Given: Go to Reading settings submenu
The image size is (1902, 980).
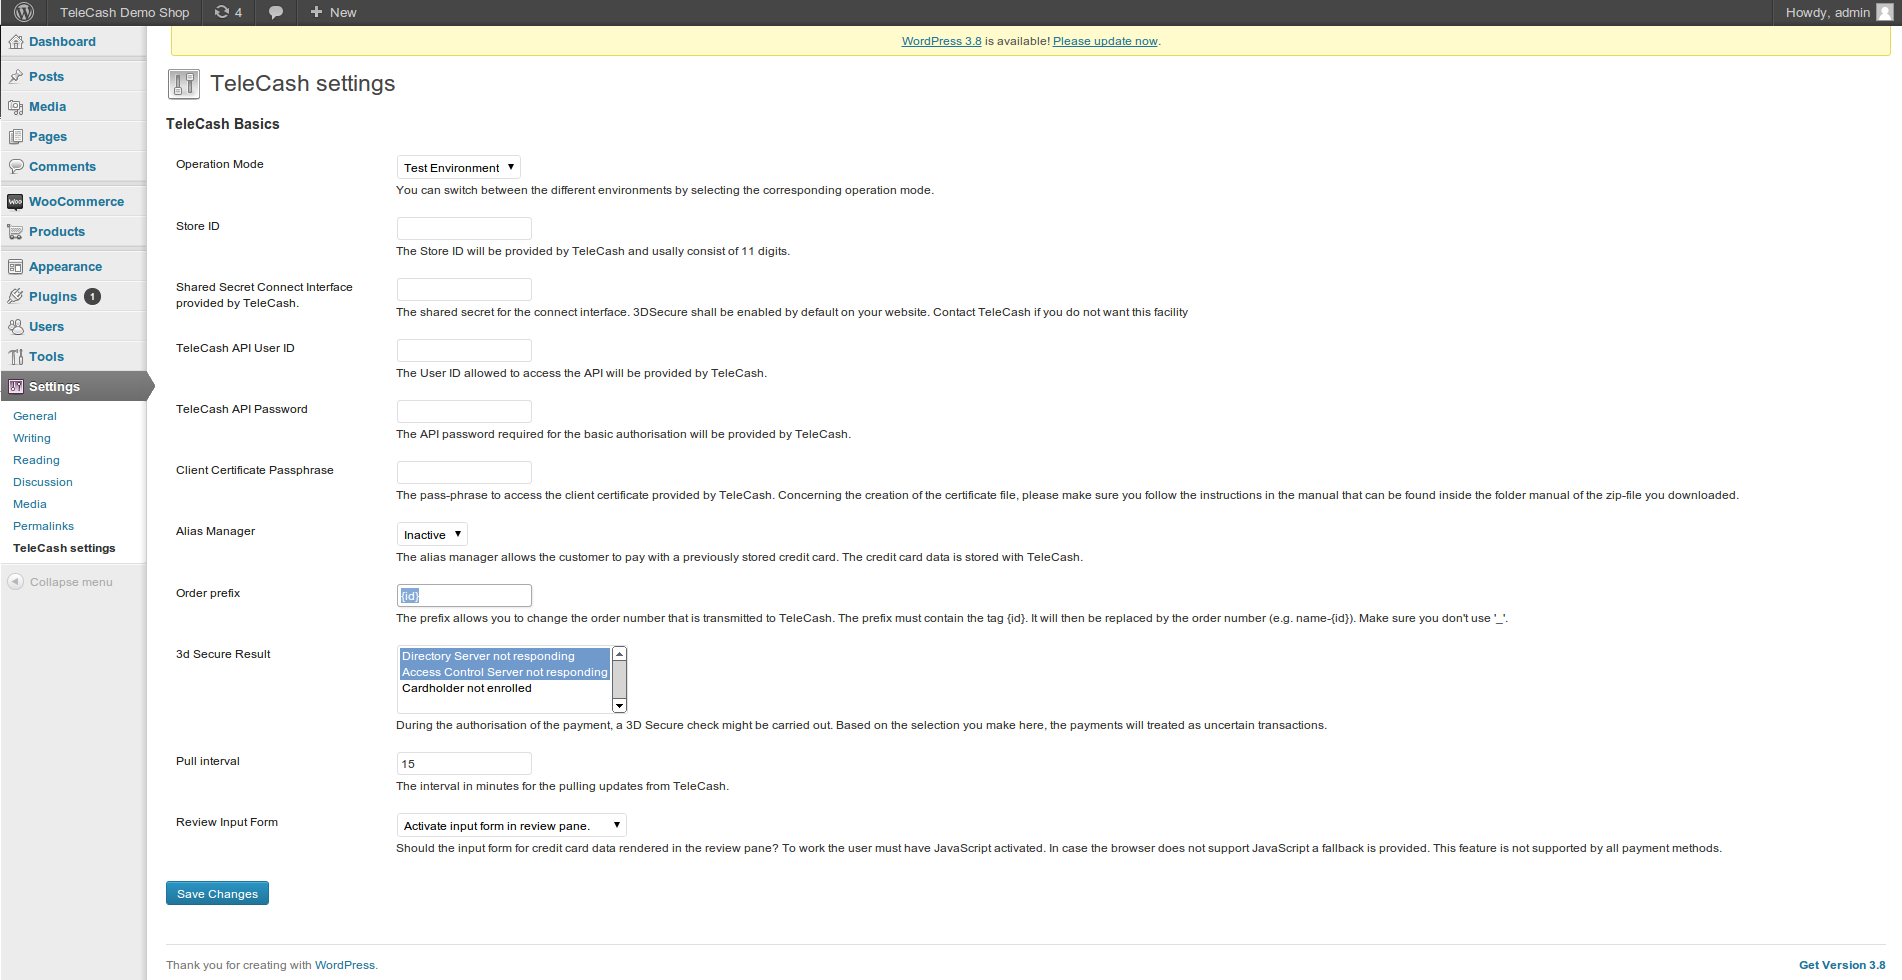Looking at the screenshot, I should pos(36,460).
